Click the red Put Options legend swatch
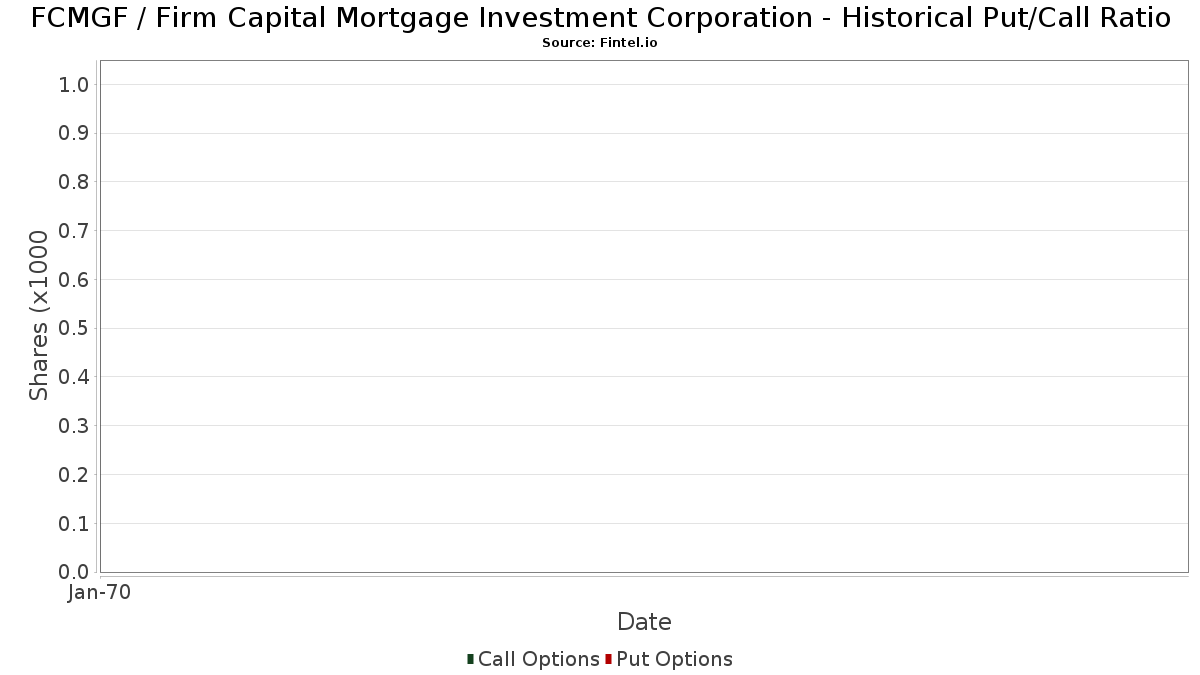The image size is (1200, 675). coord(608,659)
